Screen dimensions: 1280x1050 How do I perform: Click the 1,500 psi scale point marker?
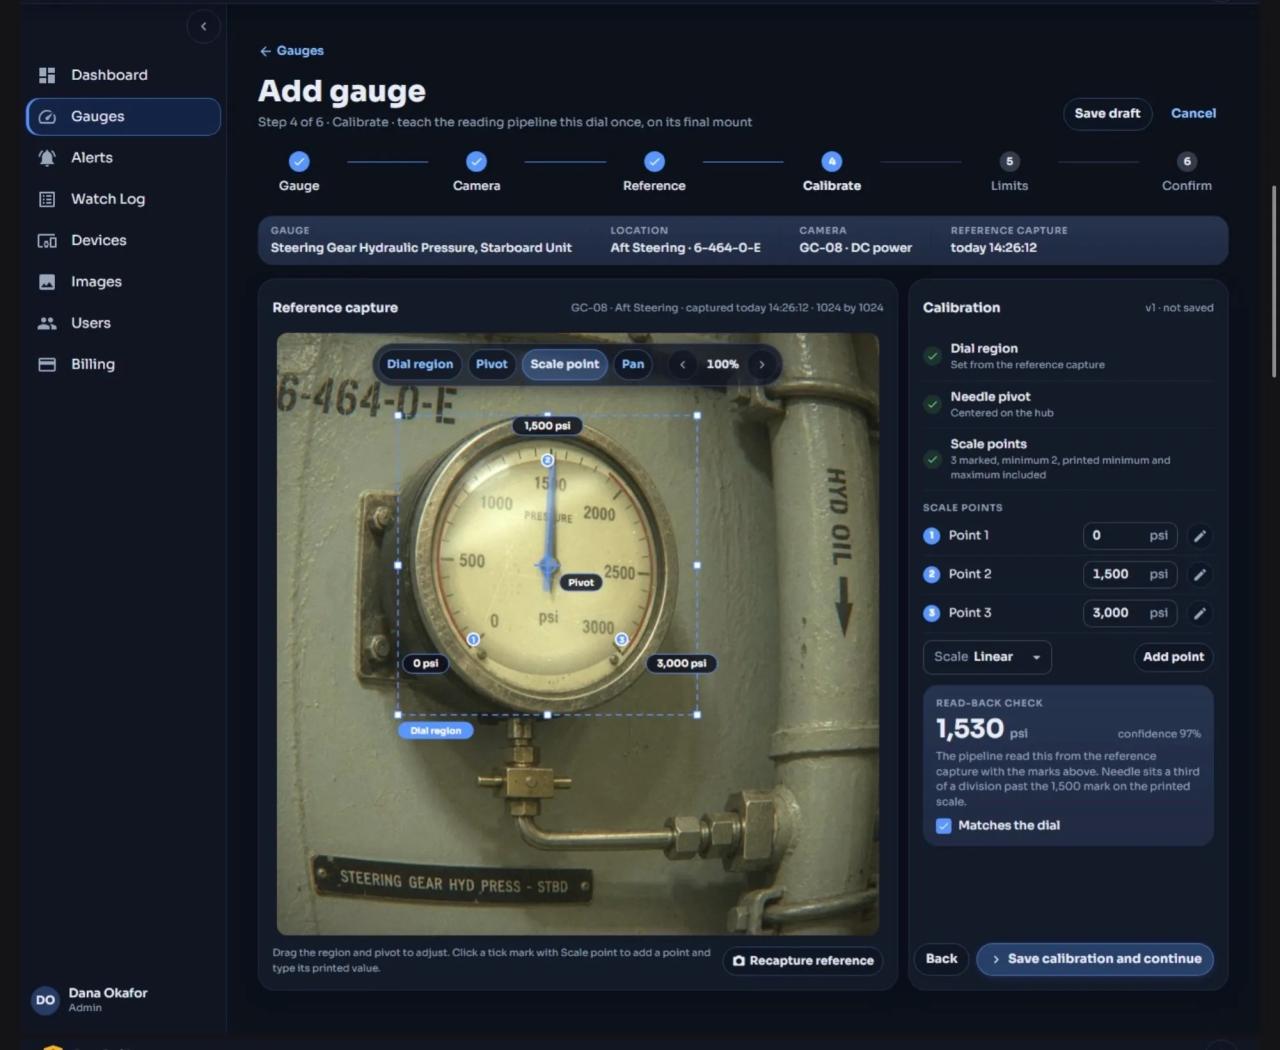547,460
